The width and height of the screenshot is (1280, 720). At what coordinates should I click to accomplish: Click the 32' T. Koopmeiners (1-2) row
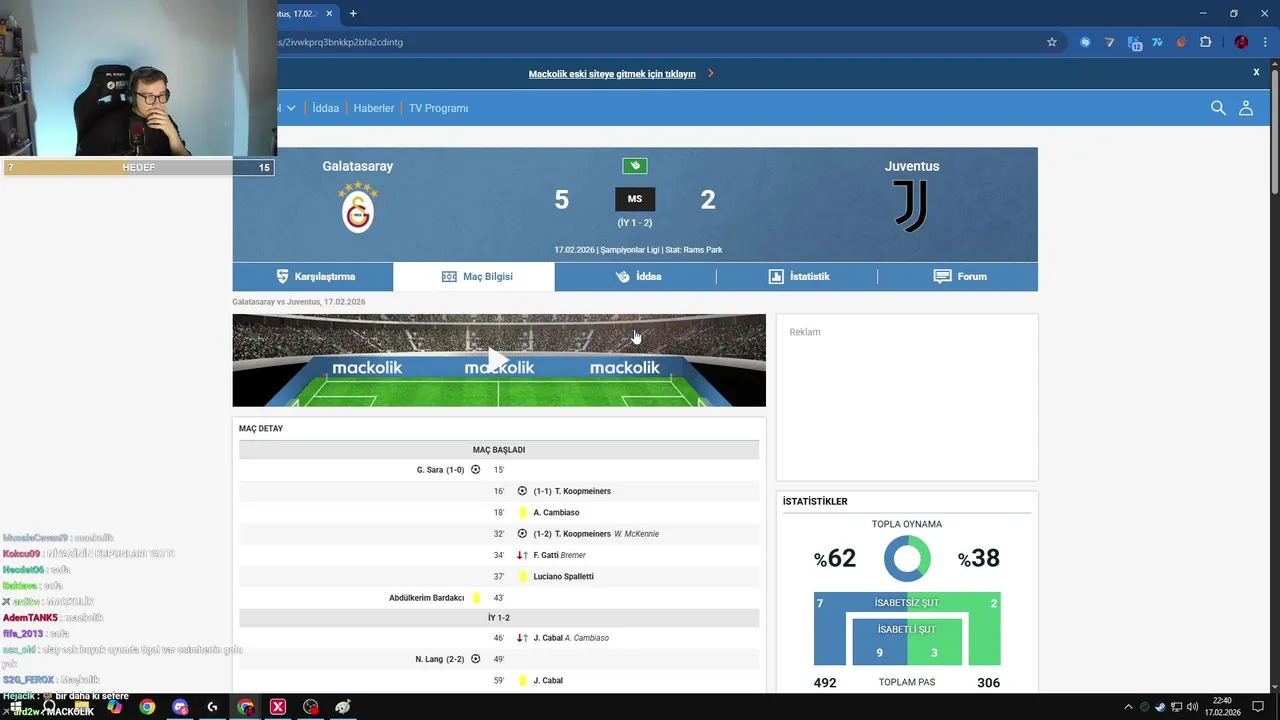499,534
